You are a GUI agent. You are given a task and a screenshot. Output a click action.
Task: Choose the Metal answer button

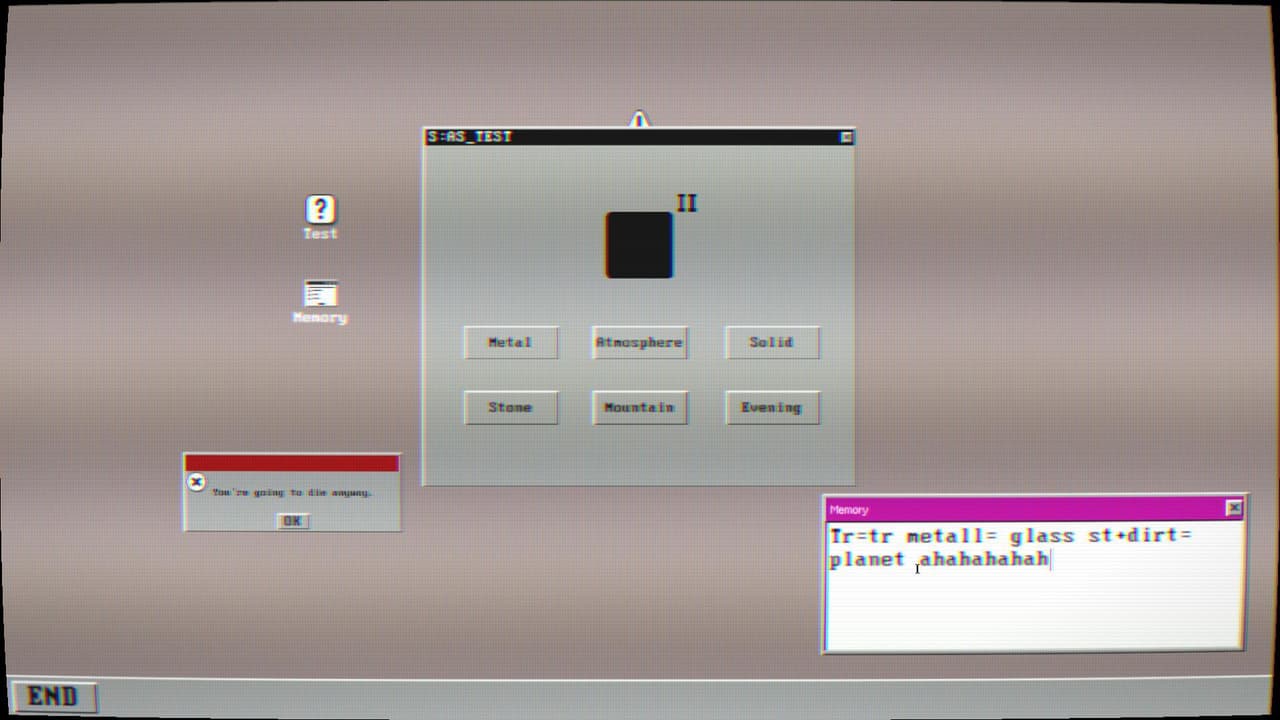pos(510,342)
